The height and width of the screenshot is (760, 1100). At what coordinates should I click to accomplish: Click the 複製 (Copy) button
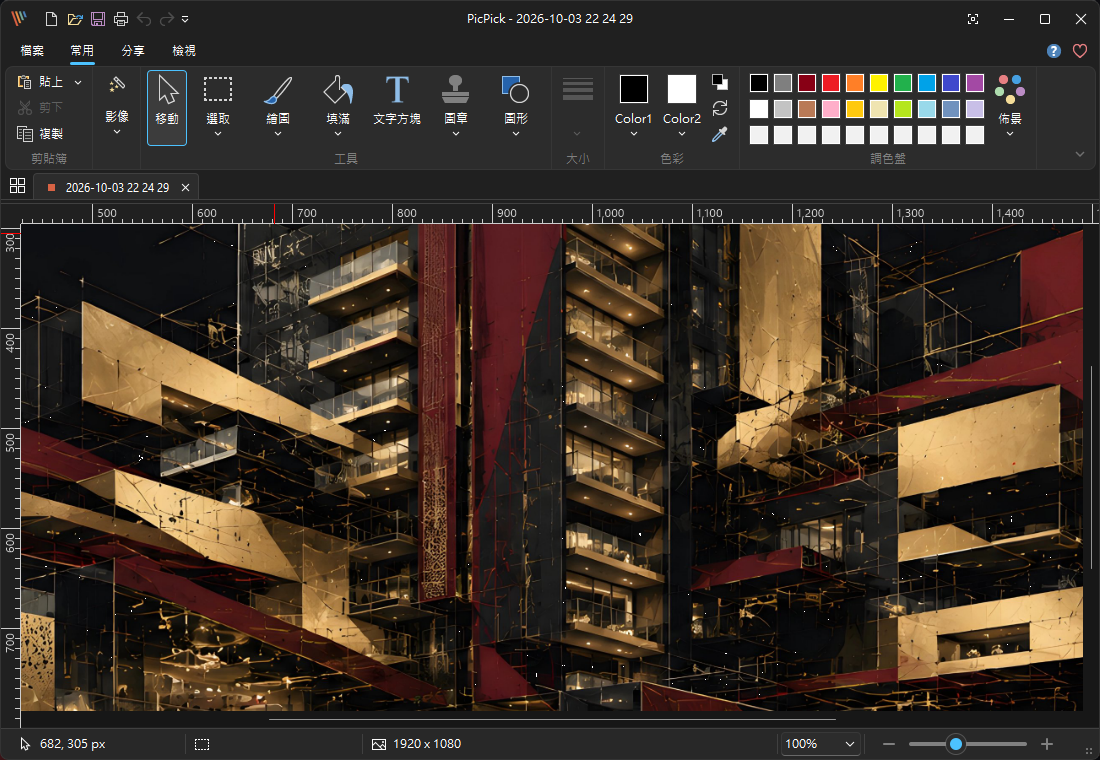point(40,133)
